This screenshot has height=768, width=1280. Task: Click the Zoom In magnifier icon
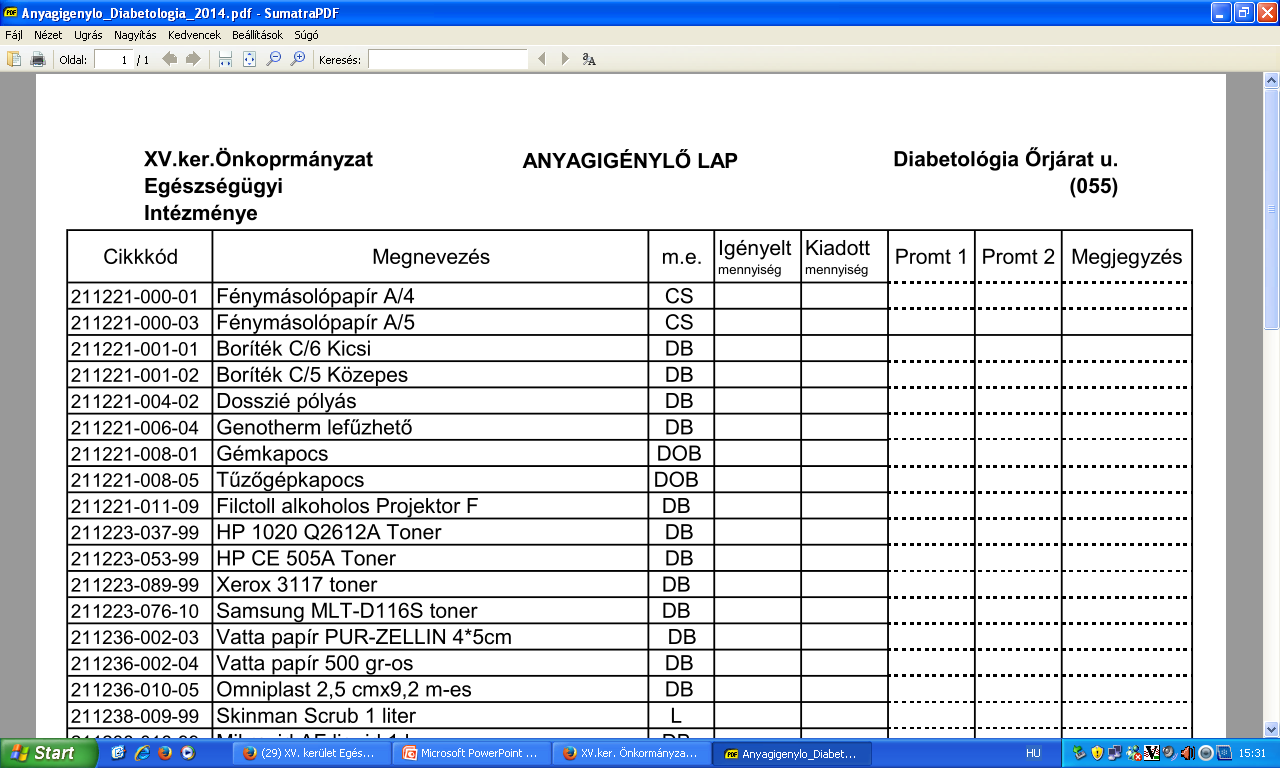[x=297, y=59]
